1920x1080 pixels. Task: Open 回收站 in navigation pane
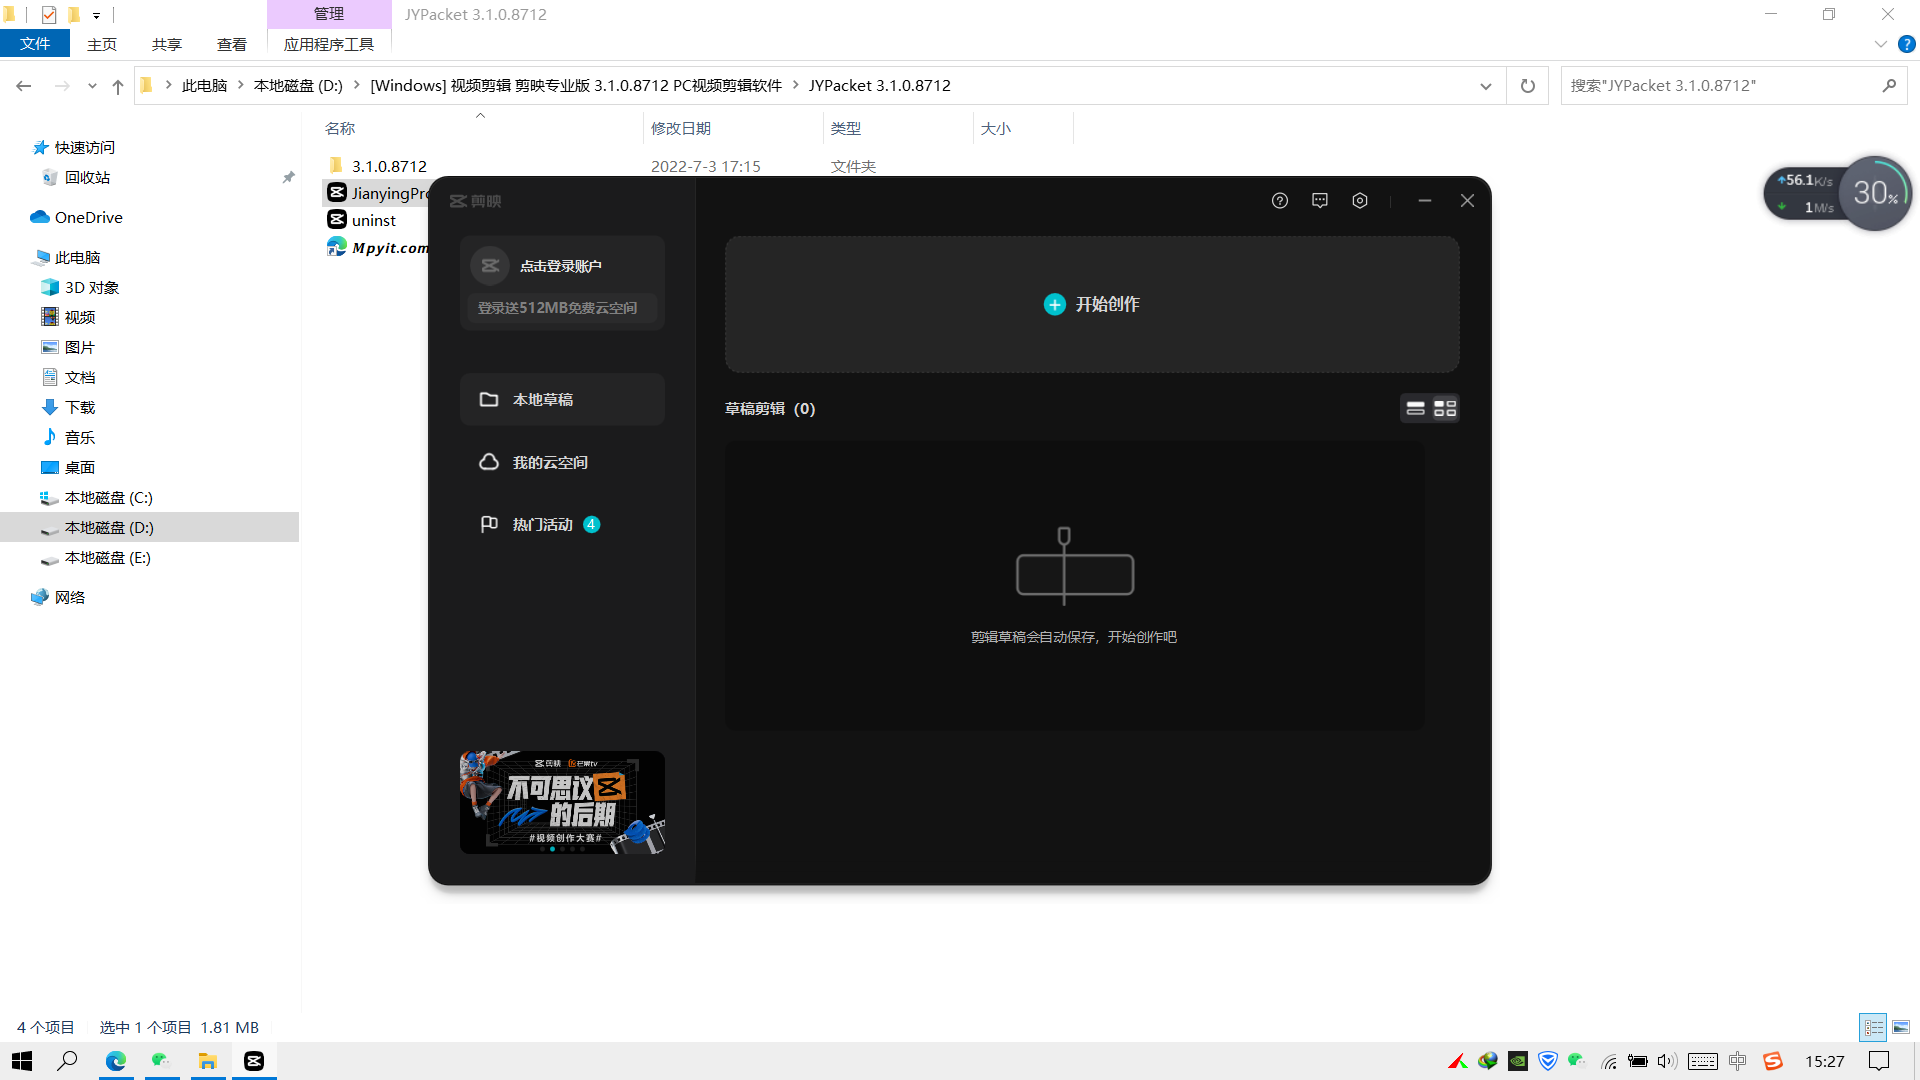pyautogui.click(x=87, y=177)
